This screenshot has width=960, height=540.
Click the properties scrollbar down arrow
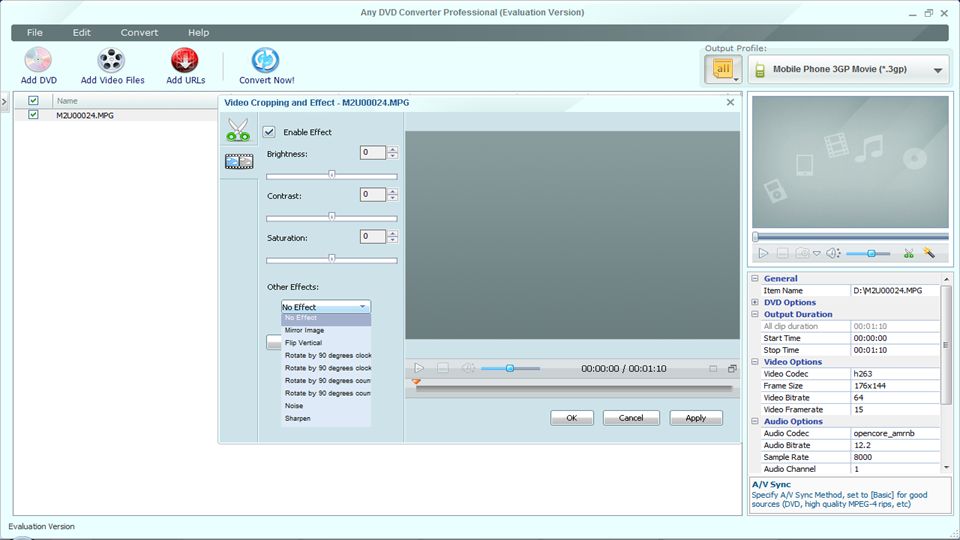(947, 468)
